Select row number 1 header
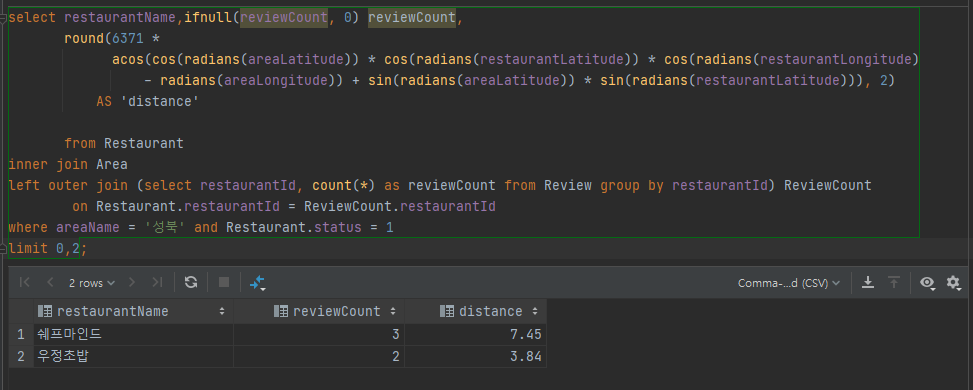Screen dimensions: 973x390 21,335
